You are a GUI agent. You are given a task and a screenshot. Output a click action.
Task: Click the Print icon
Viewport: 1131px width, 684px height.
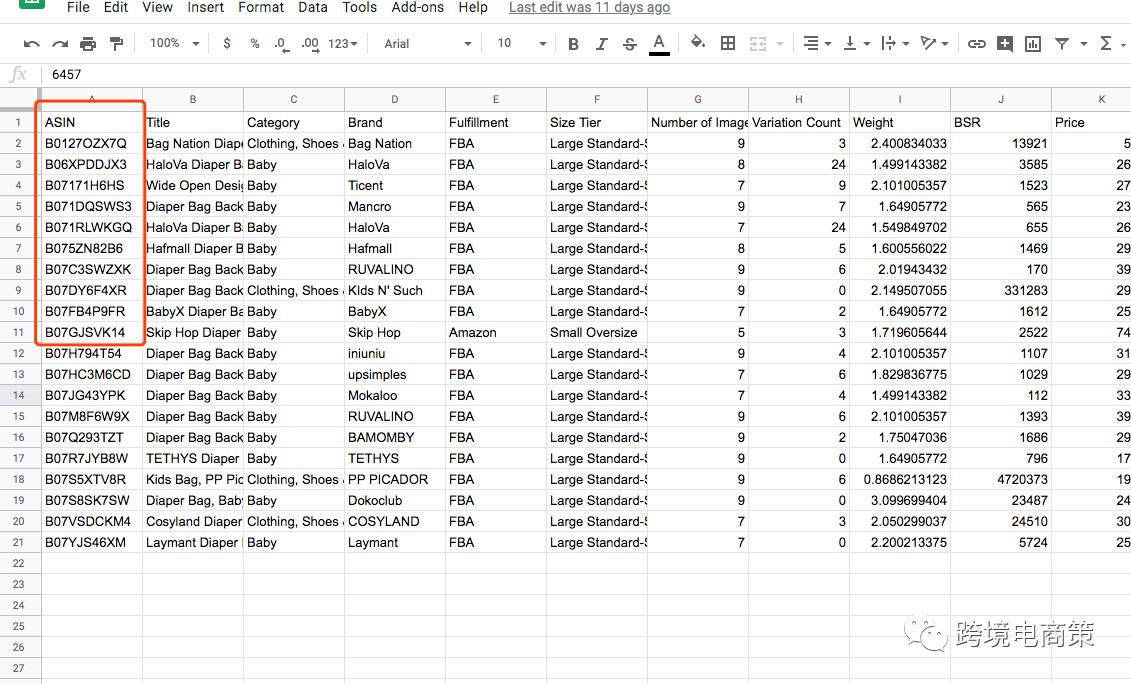pyautogui.click(x=88, y=44)
